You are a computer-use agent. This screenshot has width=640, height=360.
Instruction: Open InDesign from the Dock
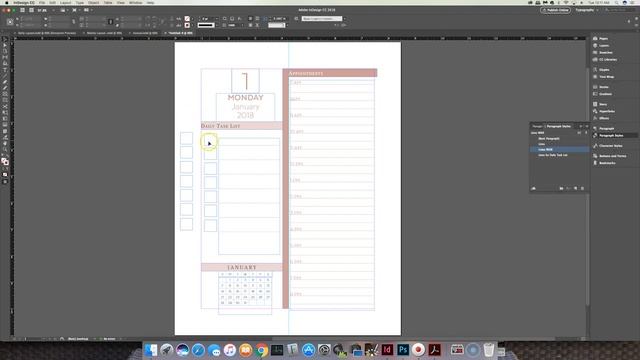point(387,350)
